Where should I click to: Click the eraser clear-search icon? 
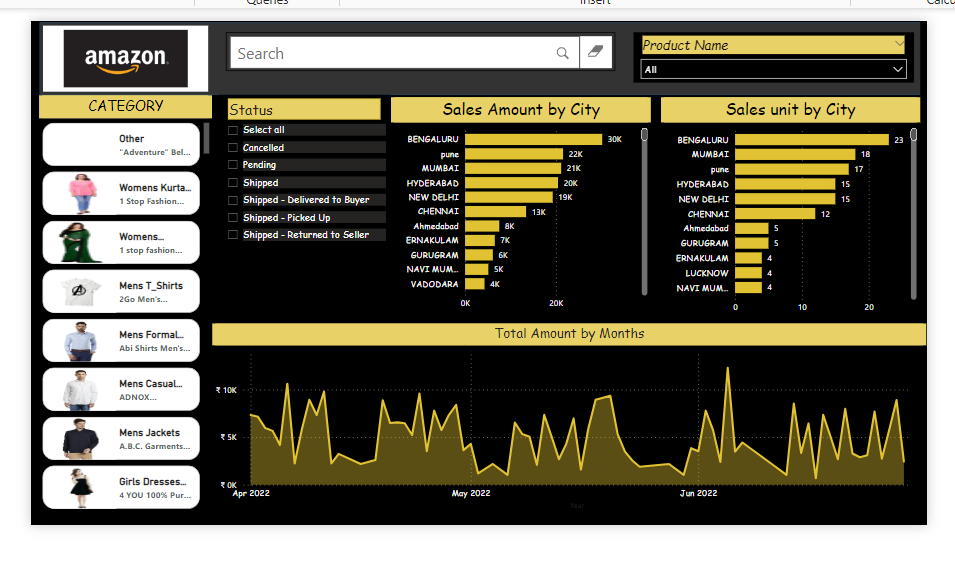click(595, 53)
